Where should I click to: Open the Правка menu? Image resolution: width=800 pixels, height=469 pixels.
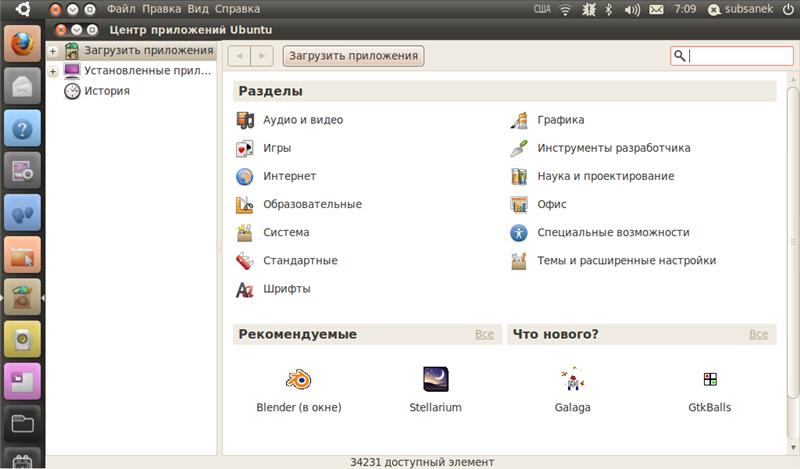click(161, 9)
